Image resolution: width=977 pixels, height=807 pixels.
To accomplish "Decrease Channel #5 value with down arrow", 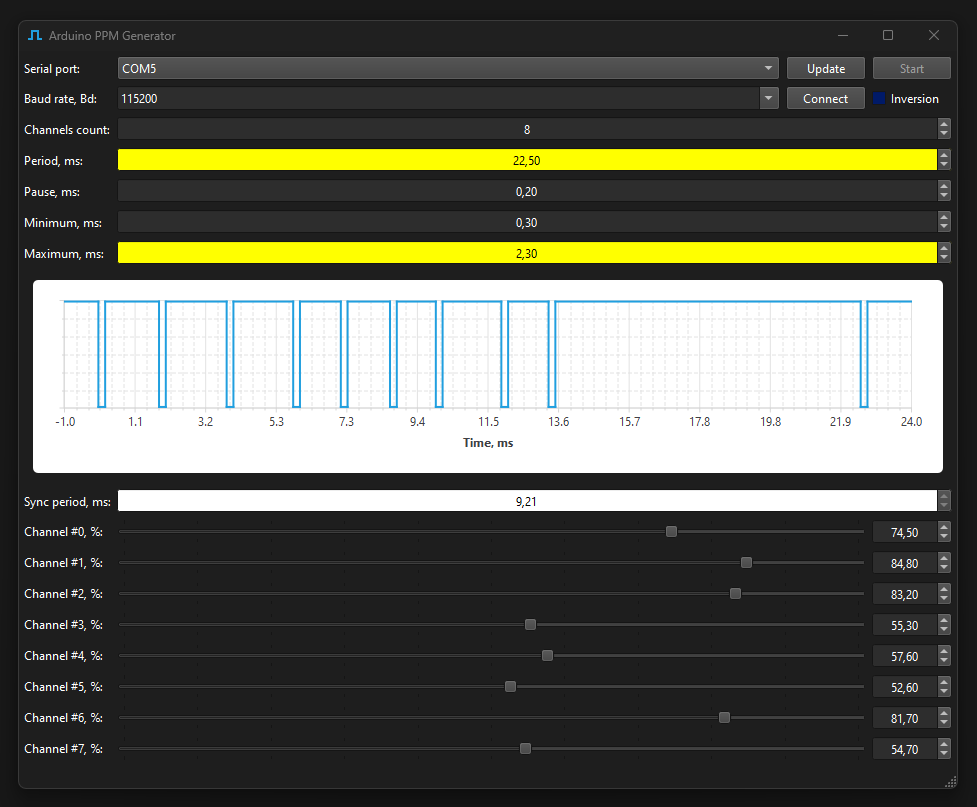I will click(x=944, y=692).
